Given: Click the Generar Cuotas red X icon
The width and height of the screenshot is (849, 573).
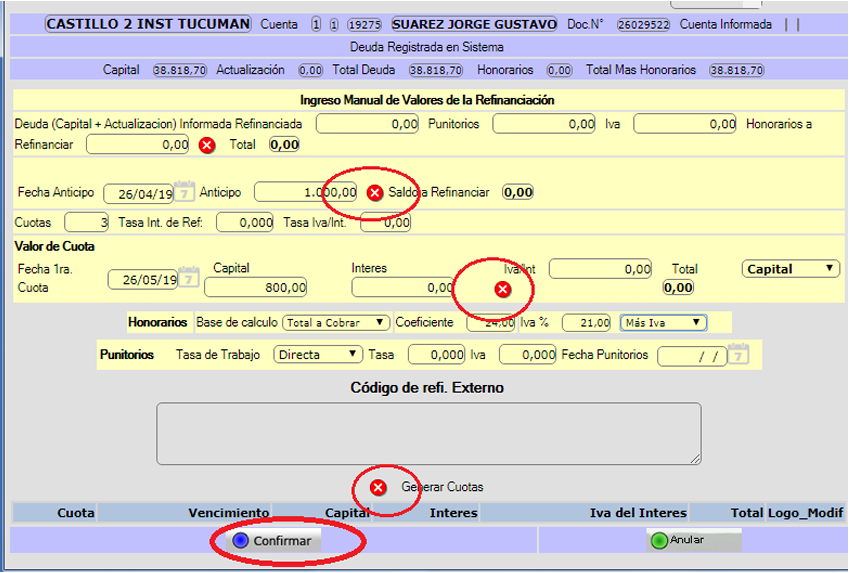Looking at the screenshot, I should [x=378, y=487].
